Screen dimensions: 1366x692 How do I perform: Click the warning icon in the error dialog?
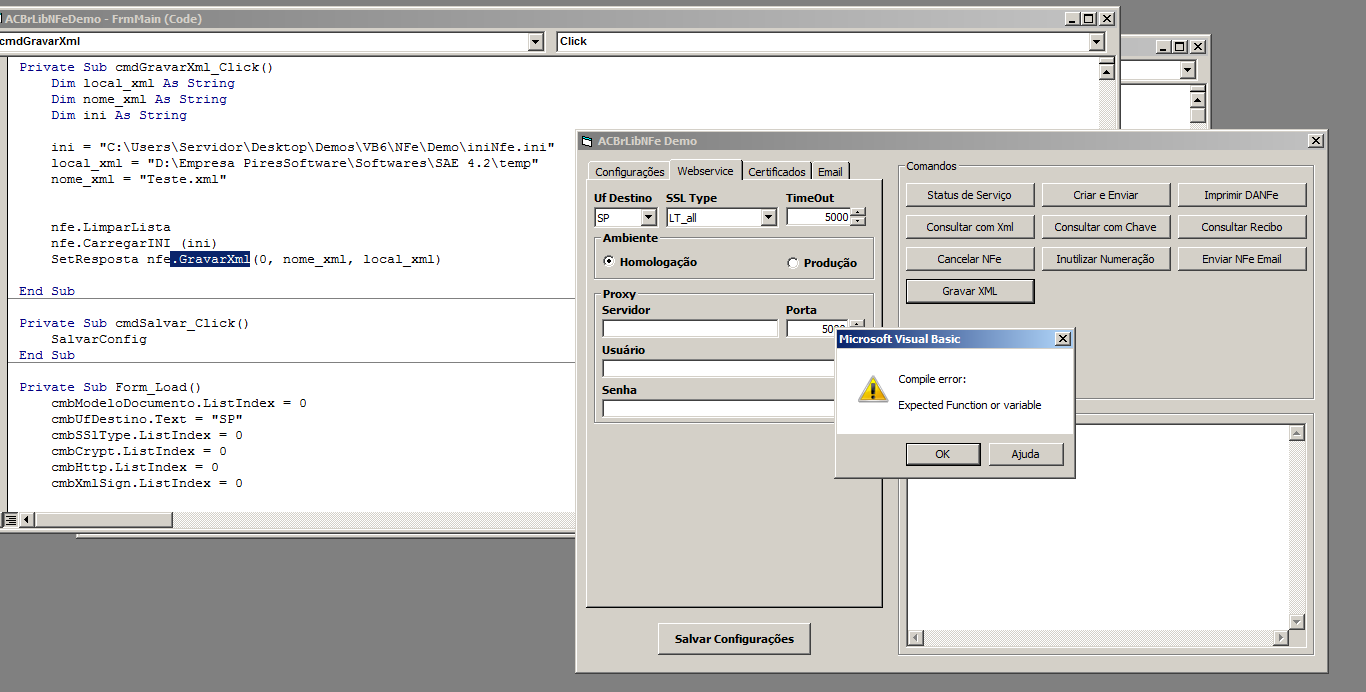click(872, 389)
